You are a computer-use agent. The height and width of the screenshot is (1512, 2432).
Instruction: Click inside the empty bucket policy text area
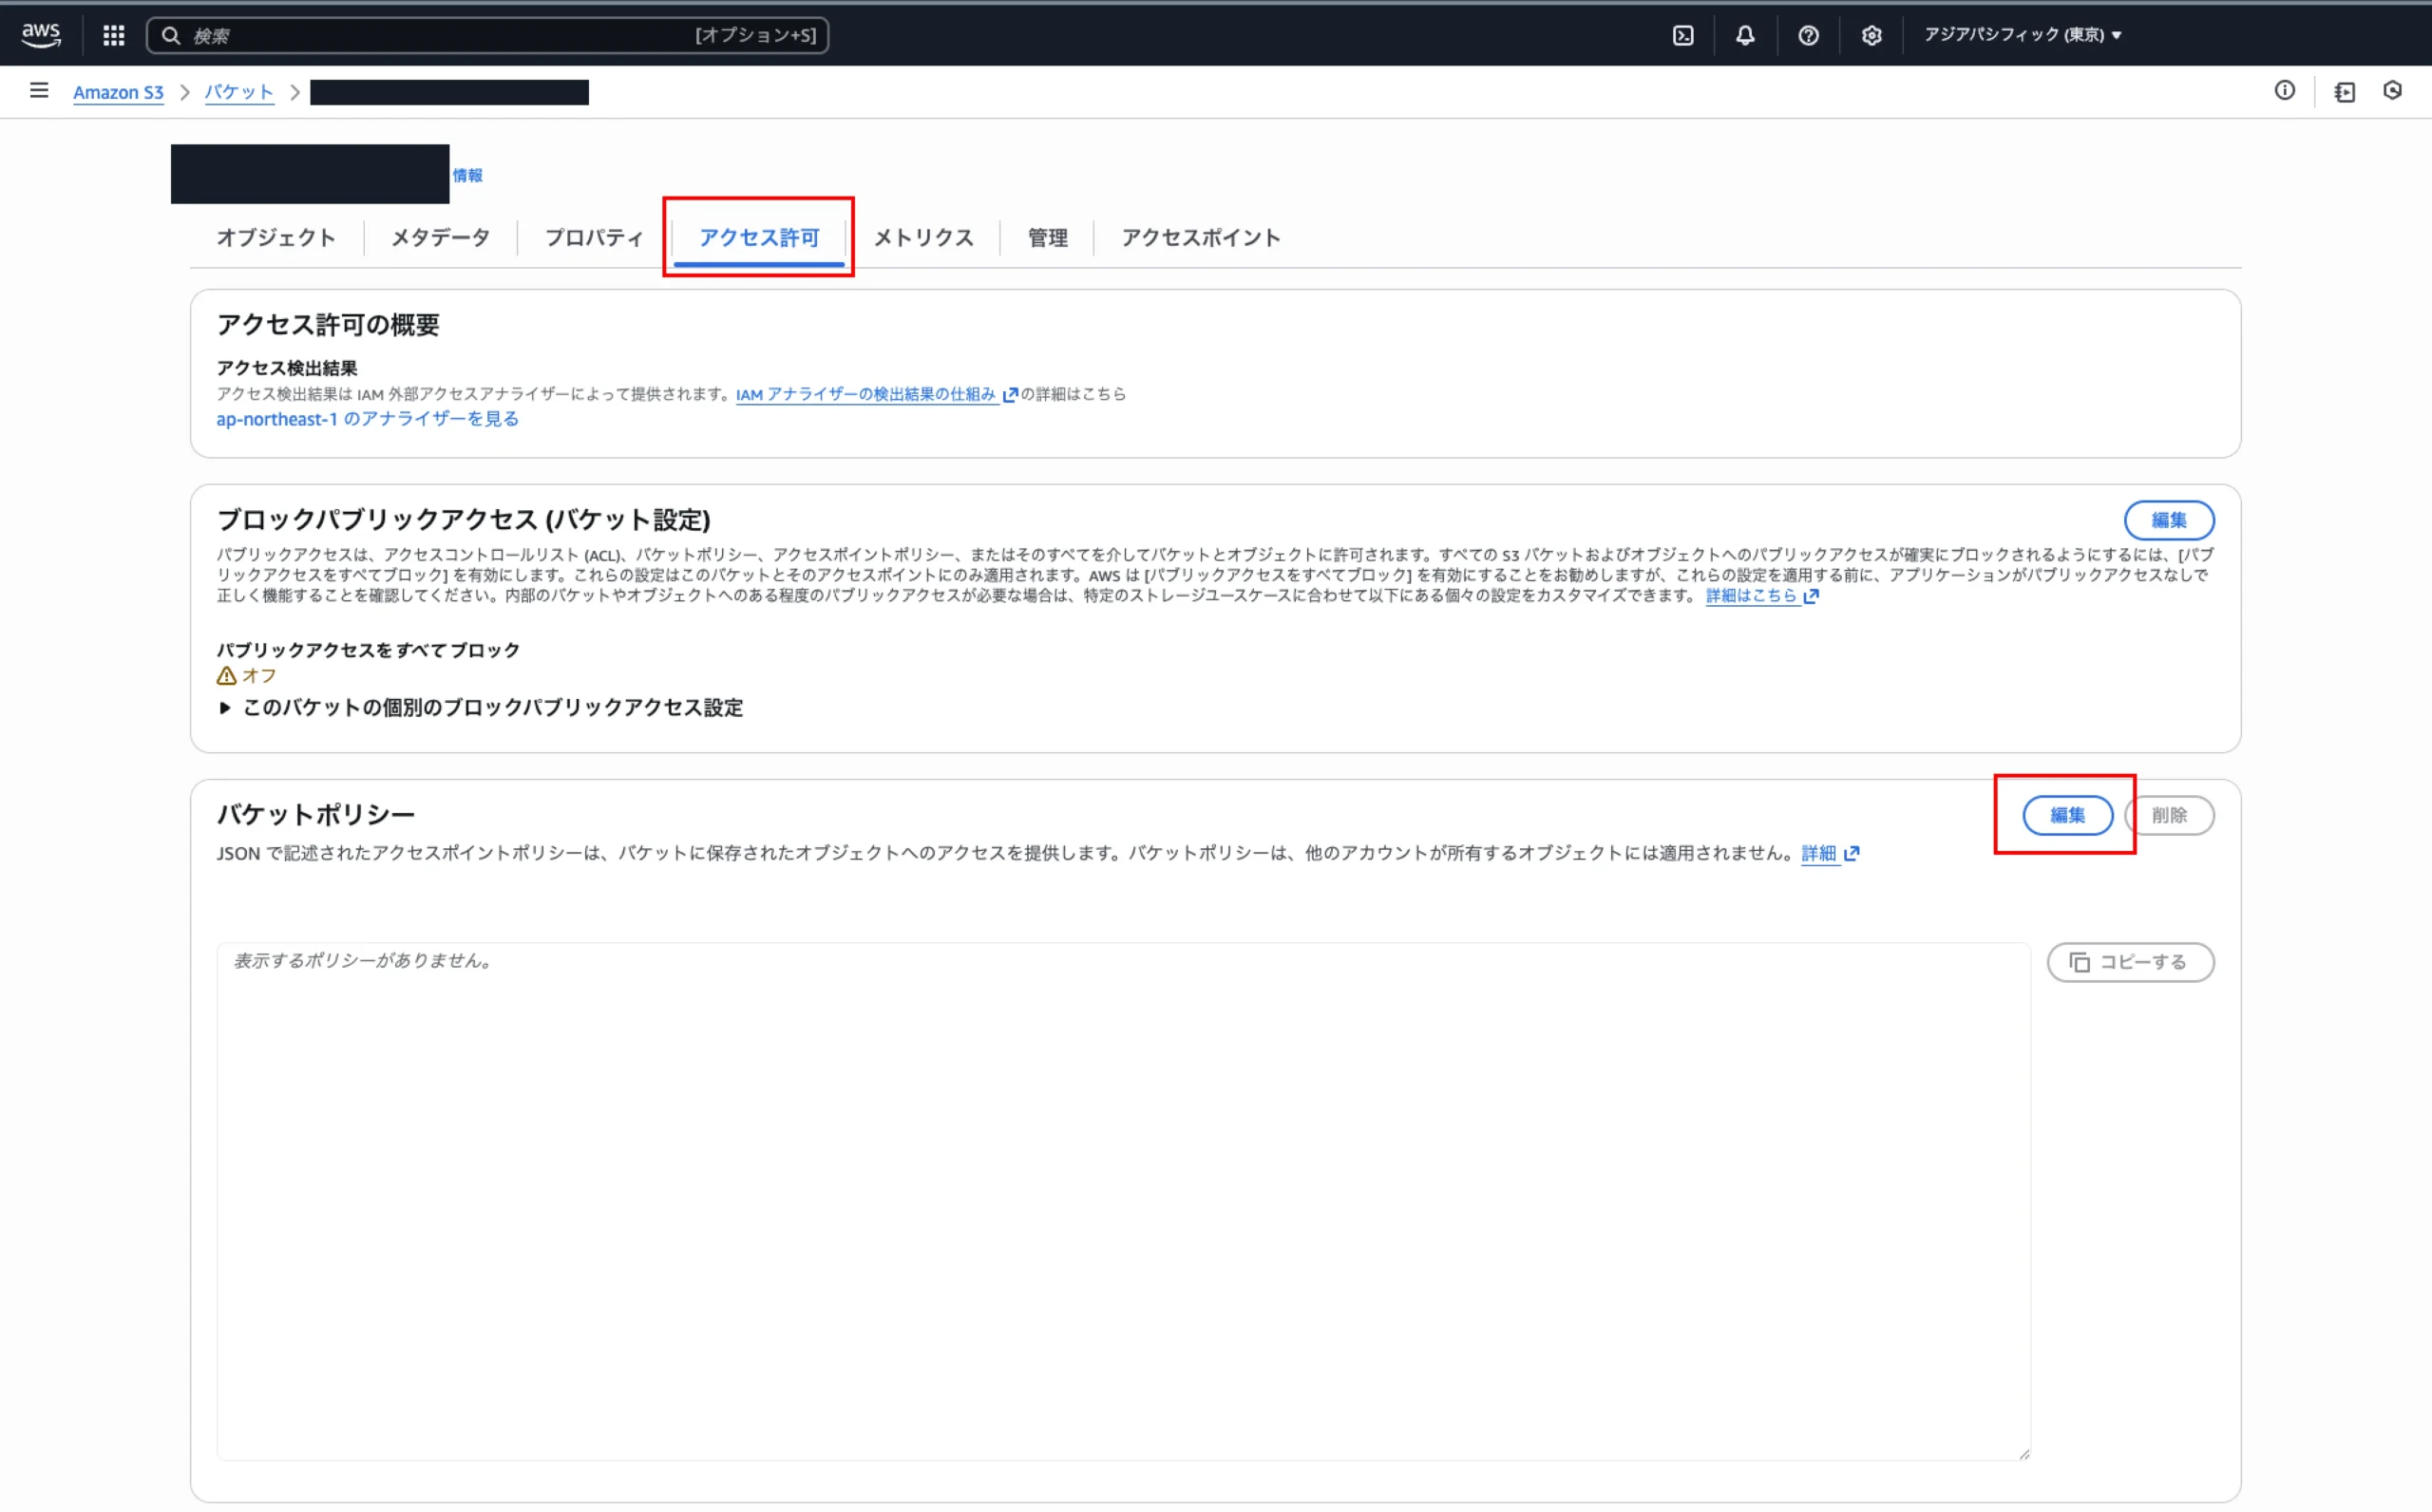coord(1122,1200)
